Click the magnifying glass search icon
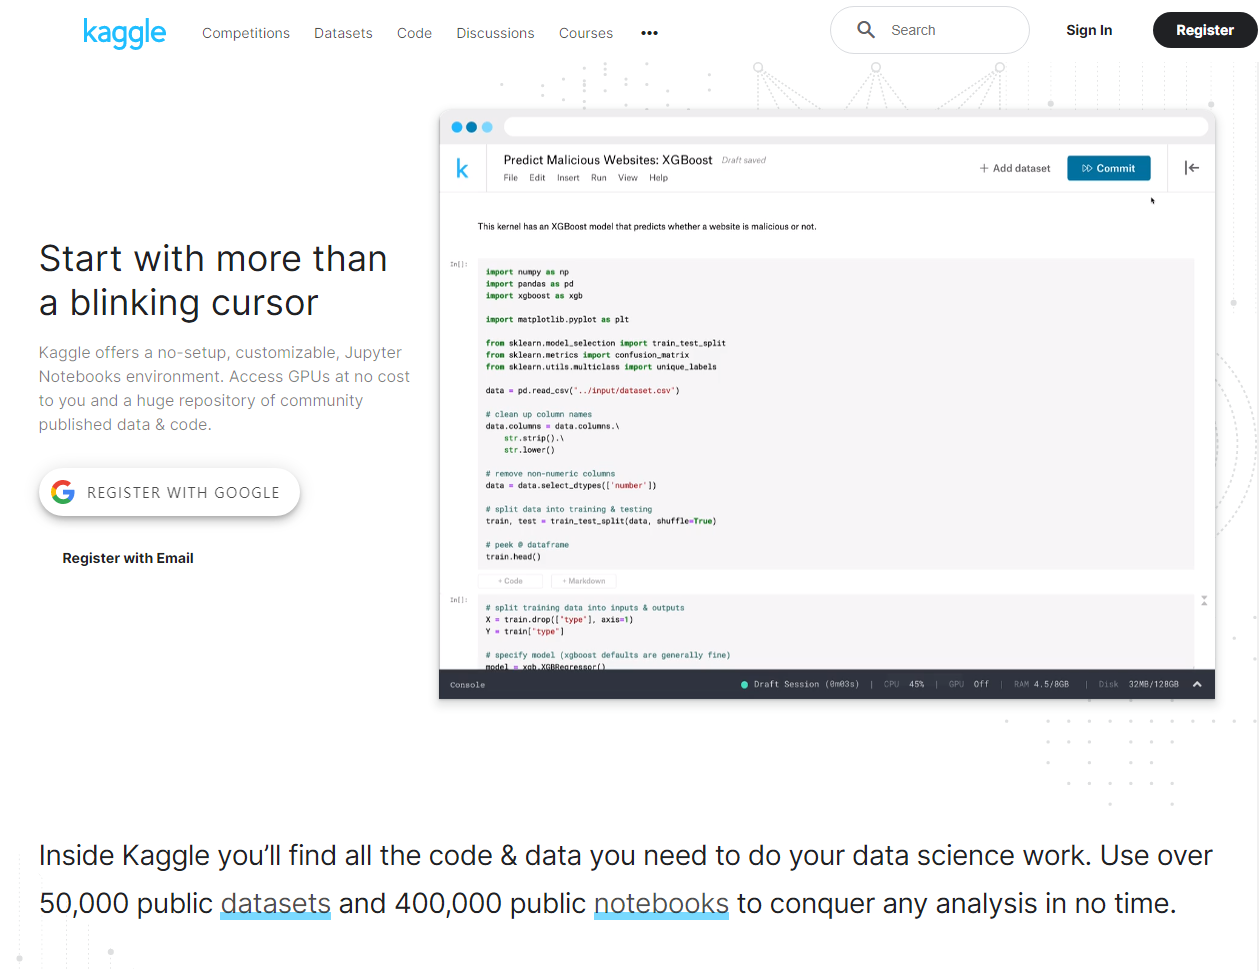Viewport: 1259px width, 971px height. [x=866, y=30]
